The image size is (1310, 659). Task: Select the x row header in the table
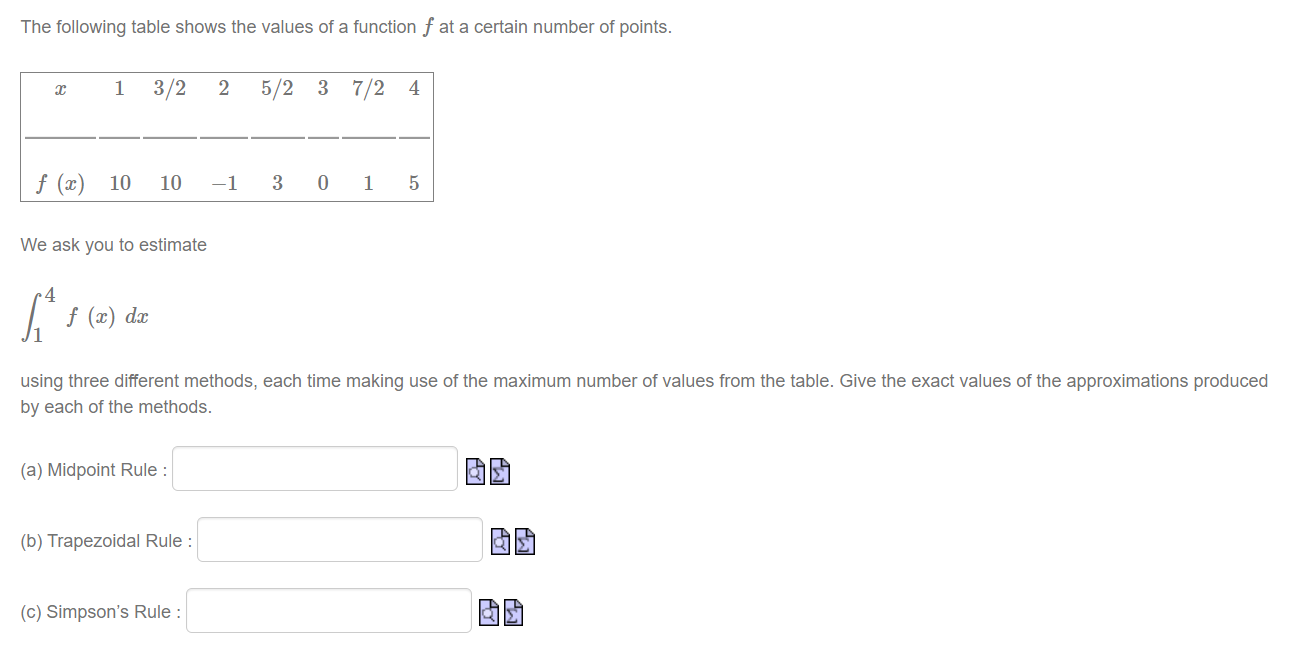[59, 88]
